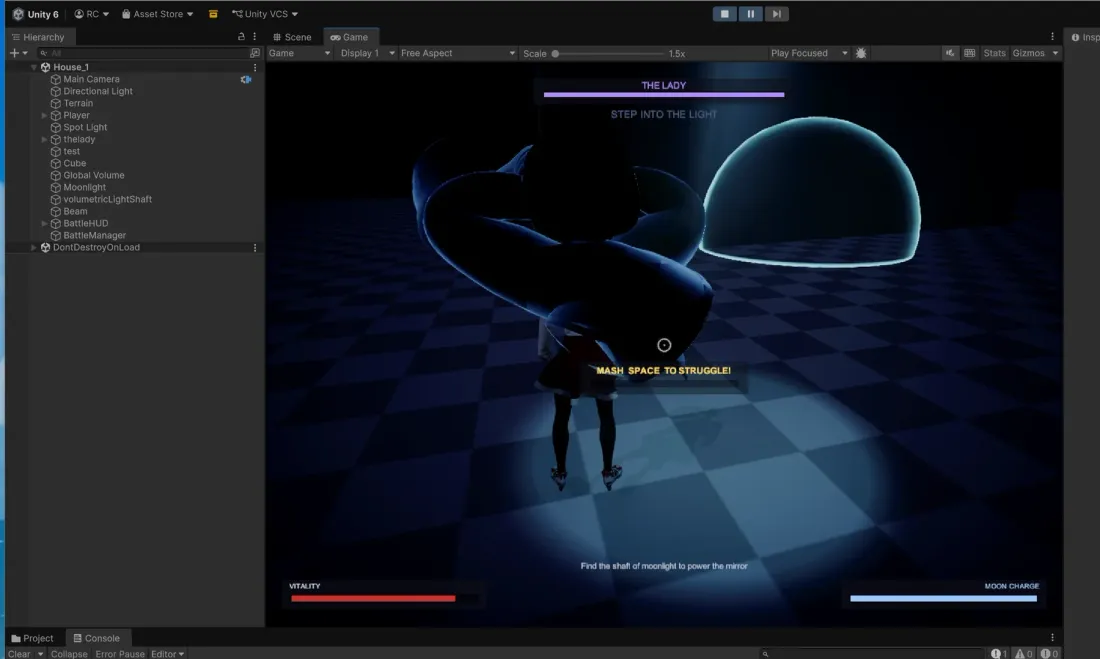This screenshot has width=1100, height=659.
Task: Click the Player cube icon
Action: 55,115
